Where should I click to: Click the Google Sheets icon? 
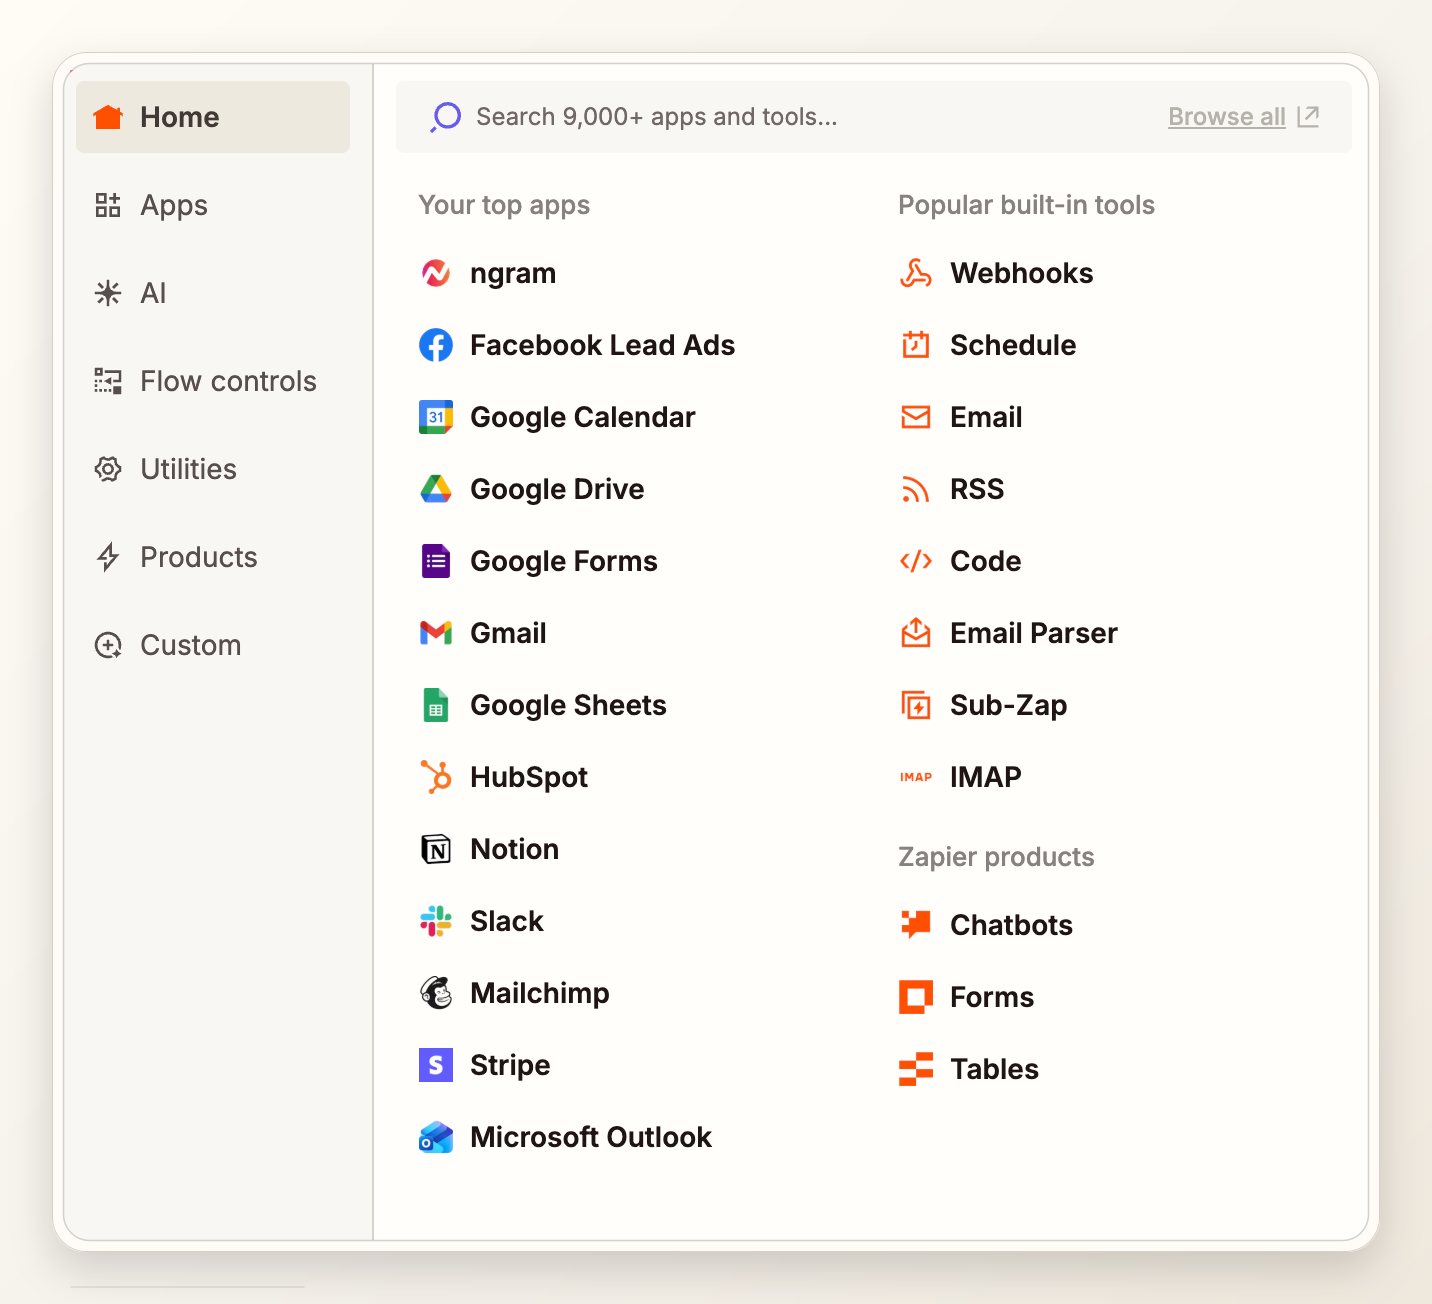click(x=436, y=705)
